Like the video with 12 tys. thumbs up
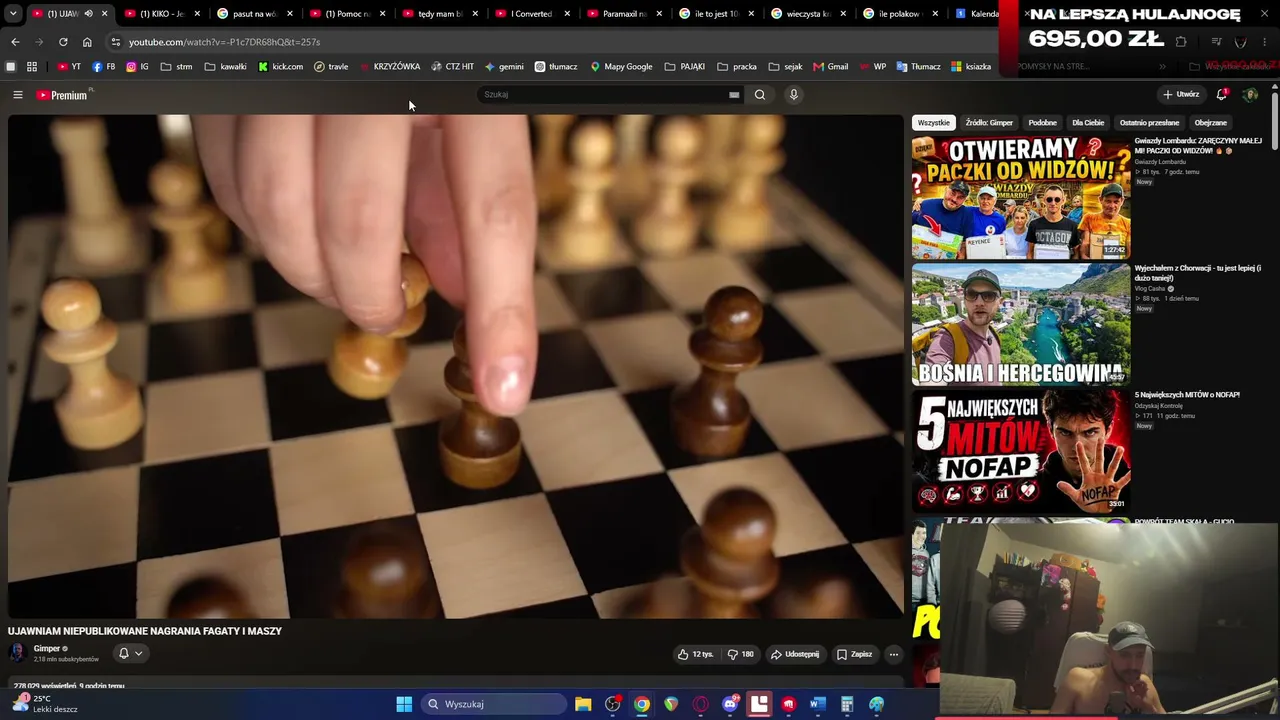This screenshot has height=720, width=1280. 695,654
